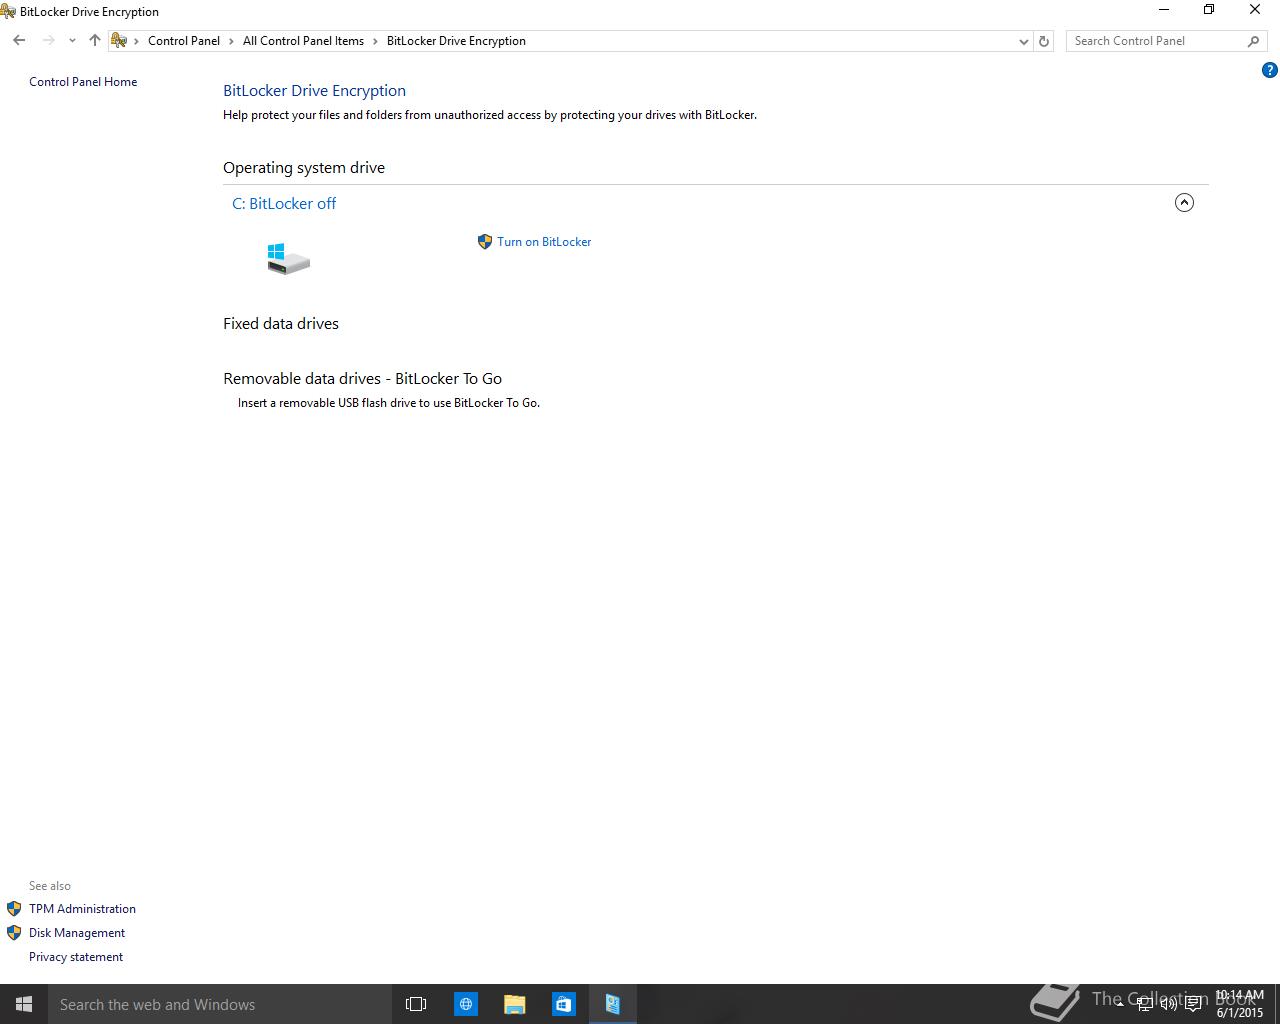Open Task View from the taskbar
The height and width of the screenshot is (1024, 1280).
[416, 1004]
